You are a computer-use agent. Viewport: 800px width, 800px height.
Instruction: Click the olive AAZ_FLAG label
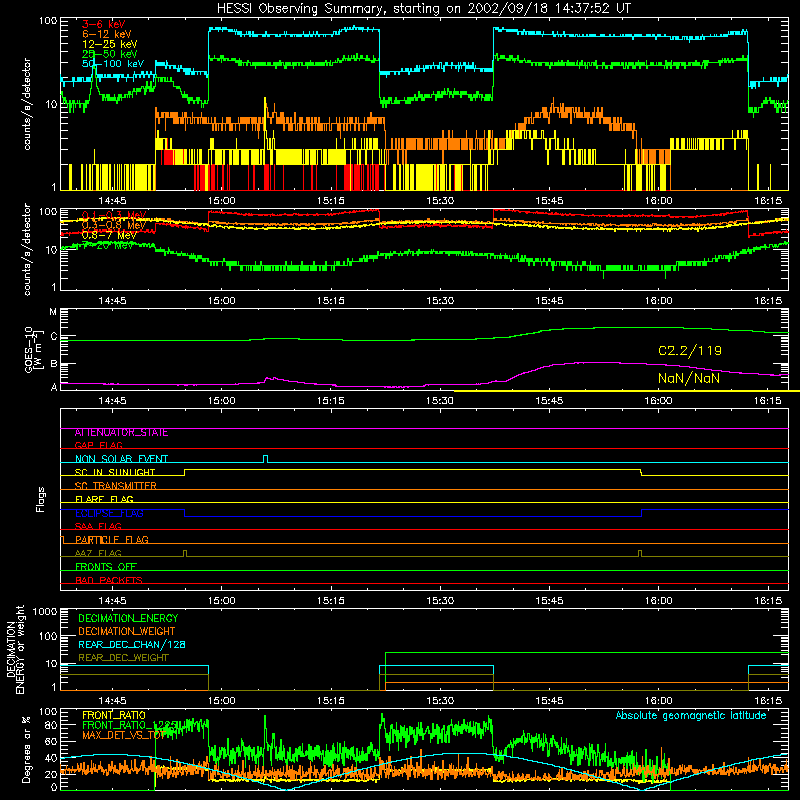(98, 554)
